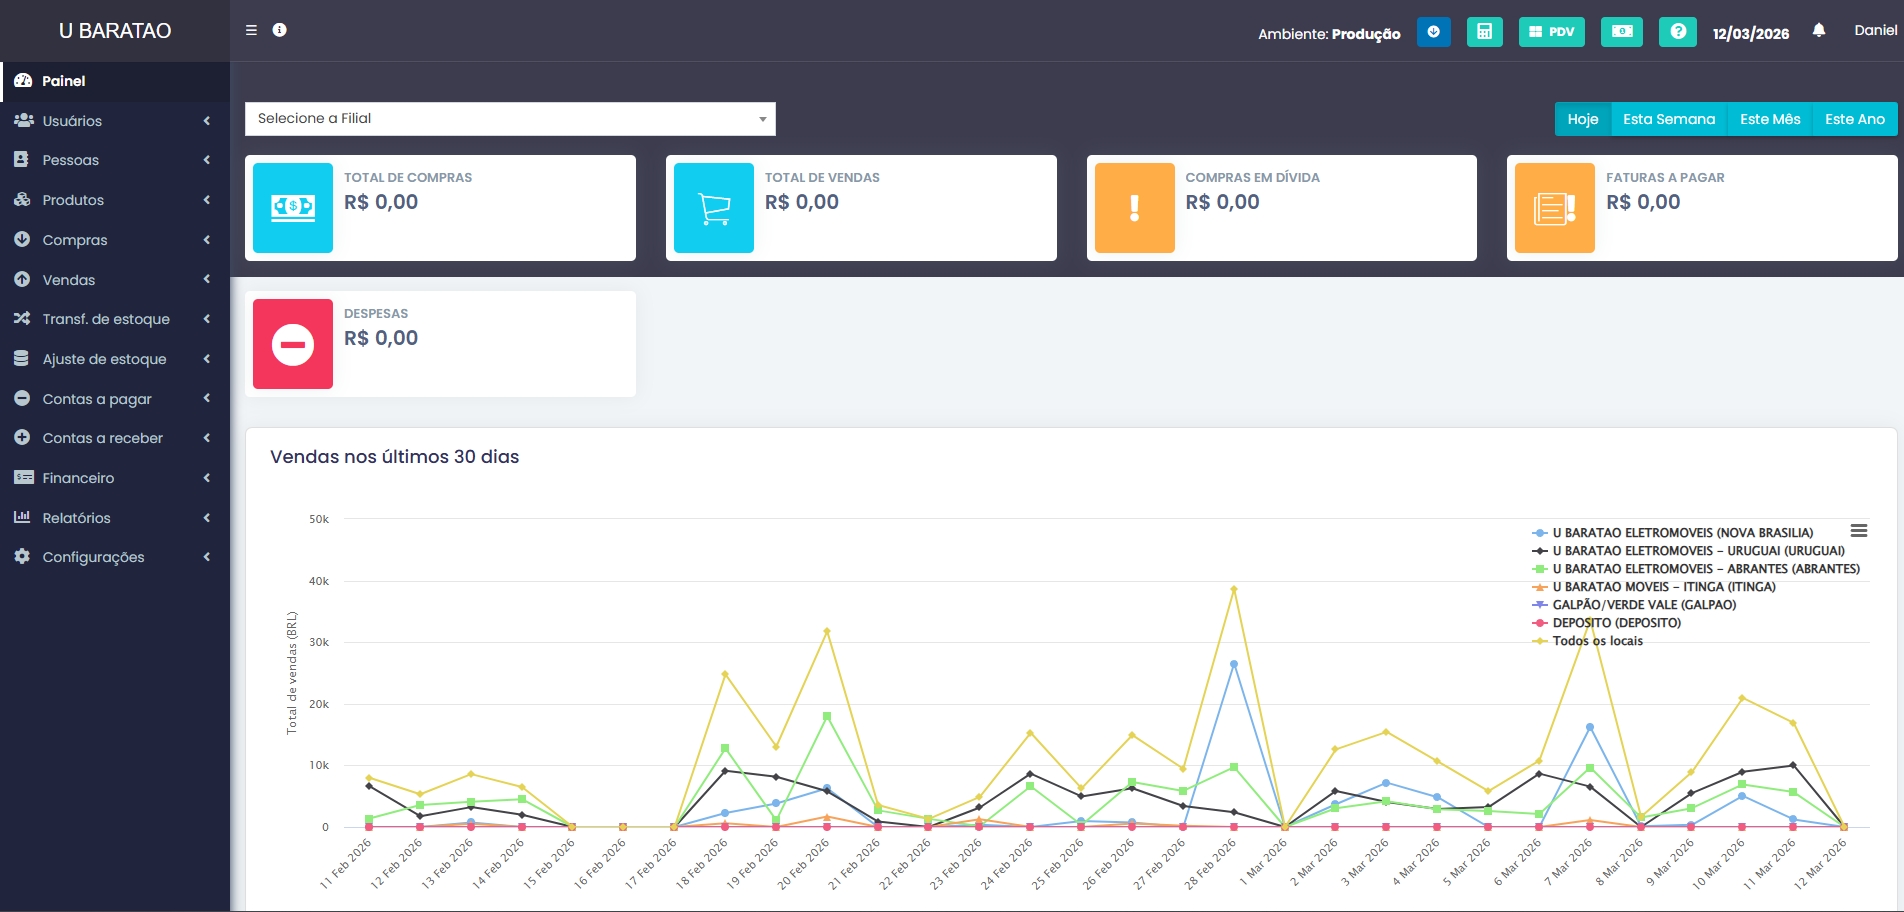Click the Compras down-arrow circle icon
Screen dimensions: 1904x912
click(22, 240)
